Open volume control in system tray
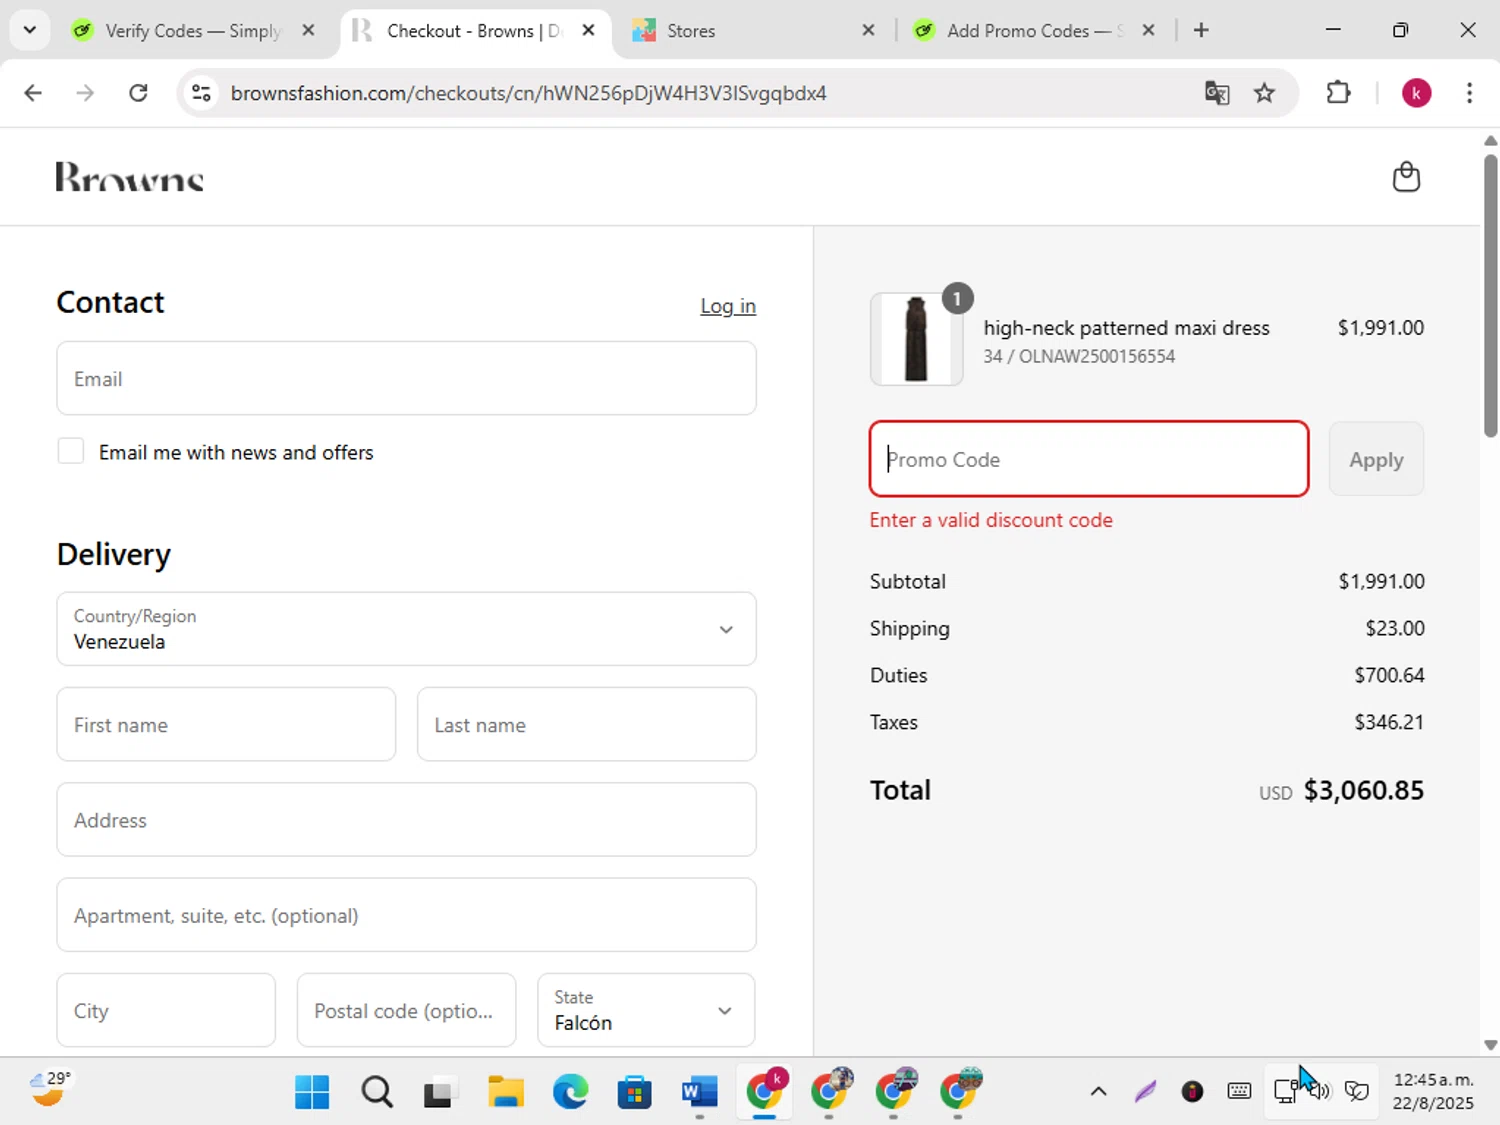 (x=1322, y=1091)
